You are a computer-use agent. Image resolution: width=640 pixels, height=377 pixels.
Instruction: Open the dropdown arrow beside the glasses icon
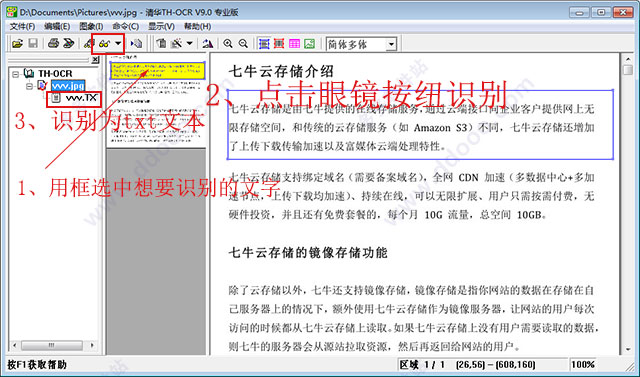tap(118, 43)
